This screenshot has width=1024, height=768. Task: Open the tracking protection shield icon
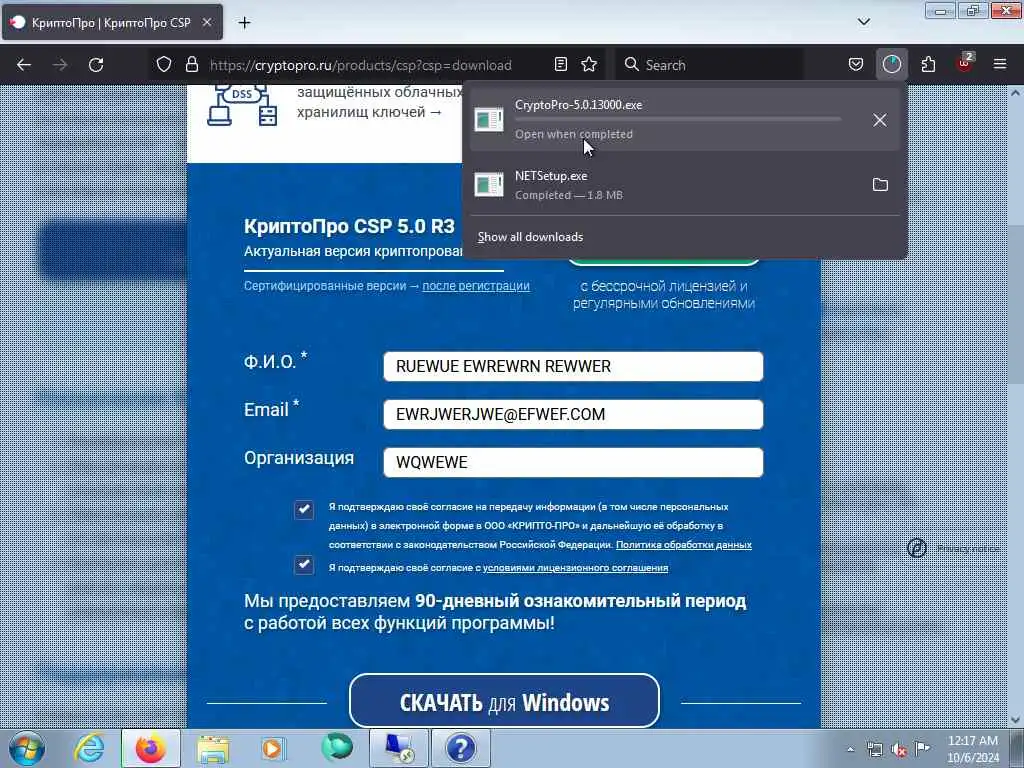164,64
